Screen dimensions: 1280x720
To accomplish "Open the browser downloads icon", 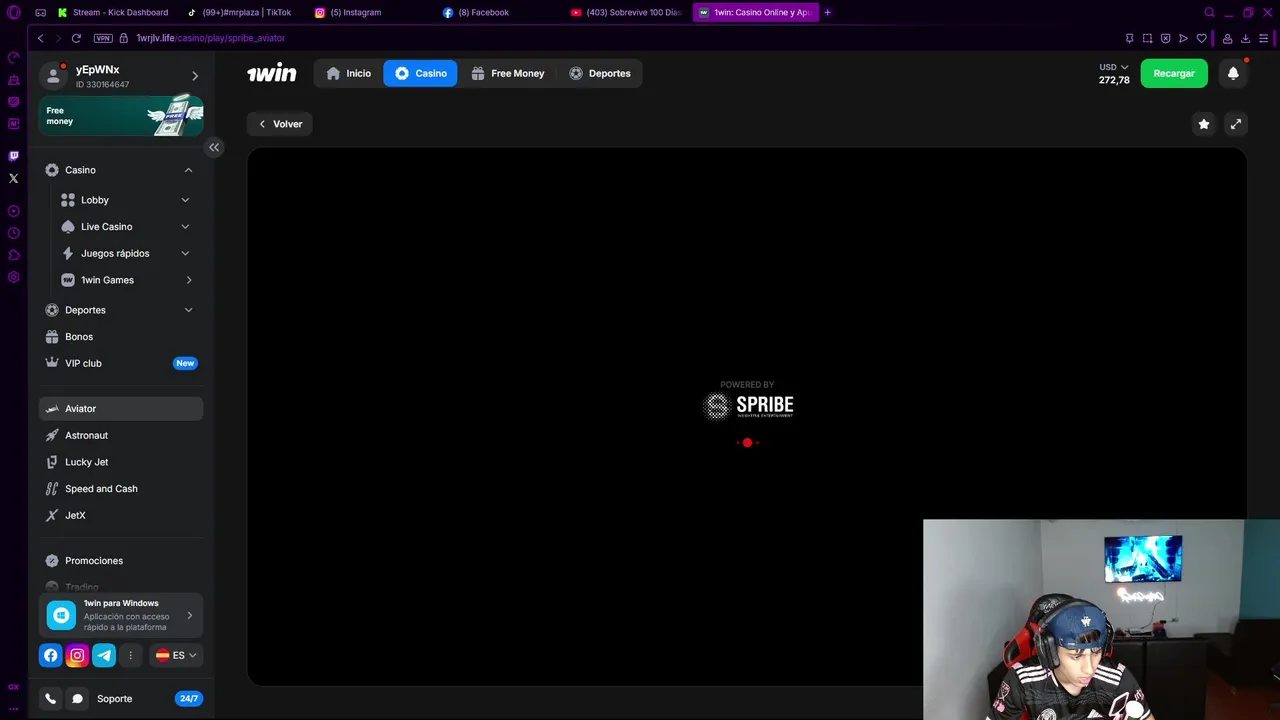I will [x=1245, y=38].
